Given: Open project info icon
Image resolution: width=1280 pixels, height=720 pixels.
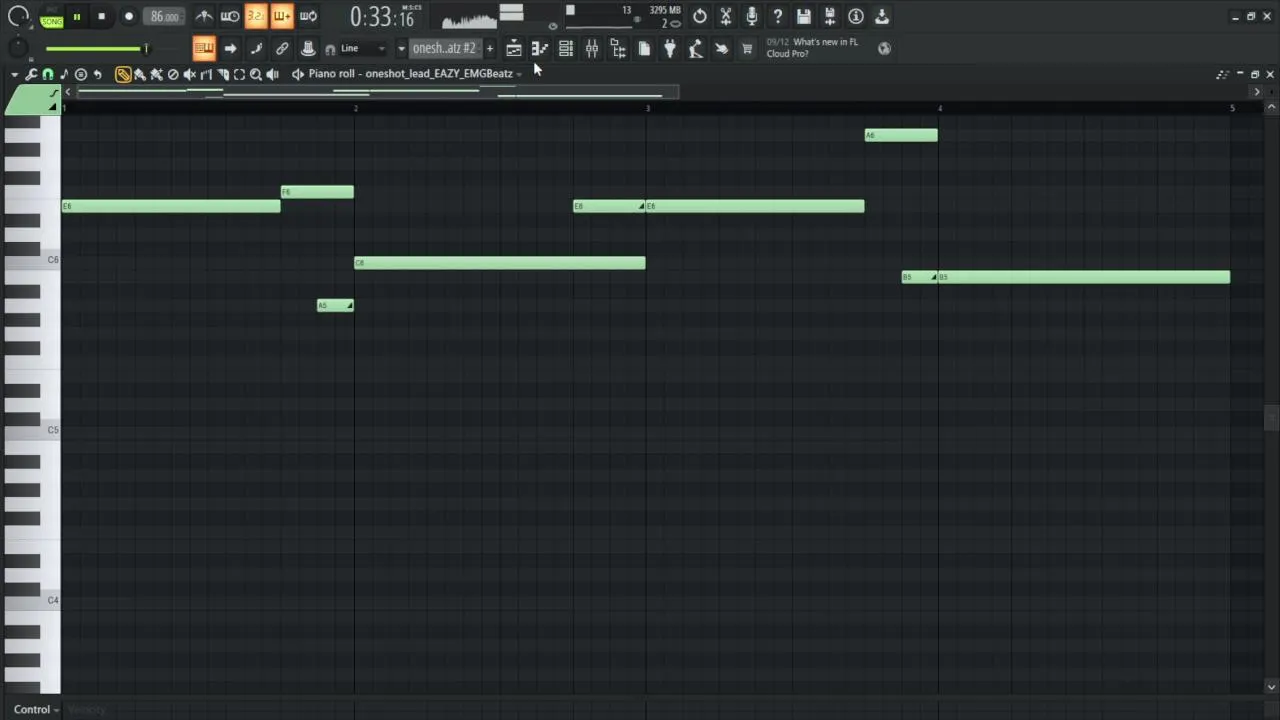Looking at the screenshot, I should [x=855, y=16].
